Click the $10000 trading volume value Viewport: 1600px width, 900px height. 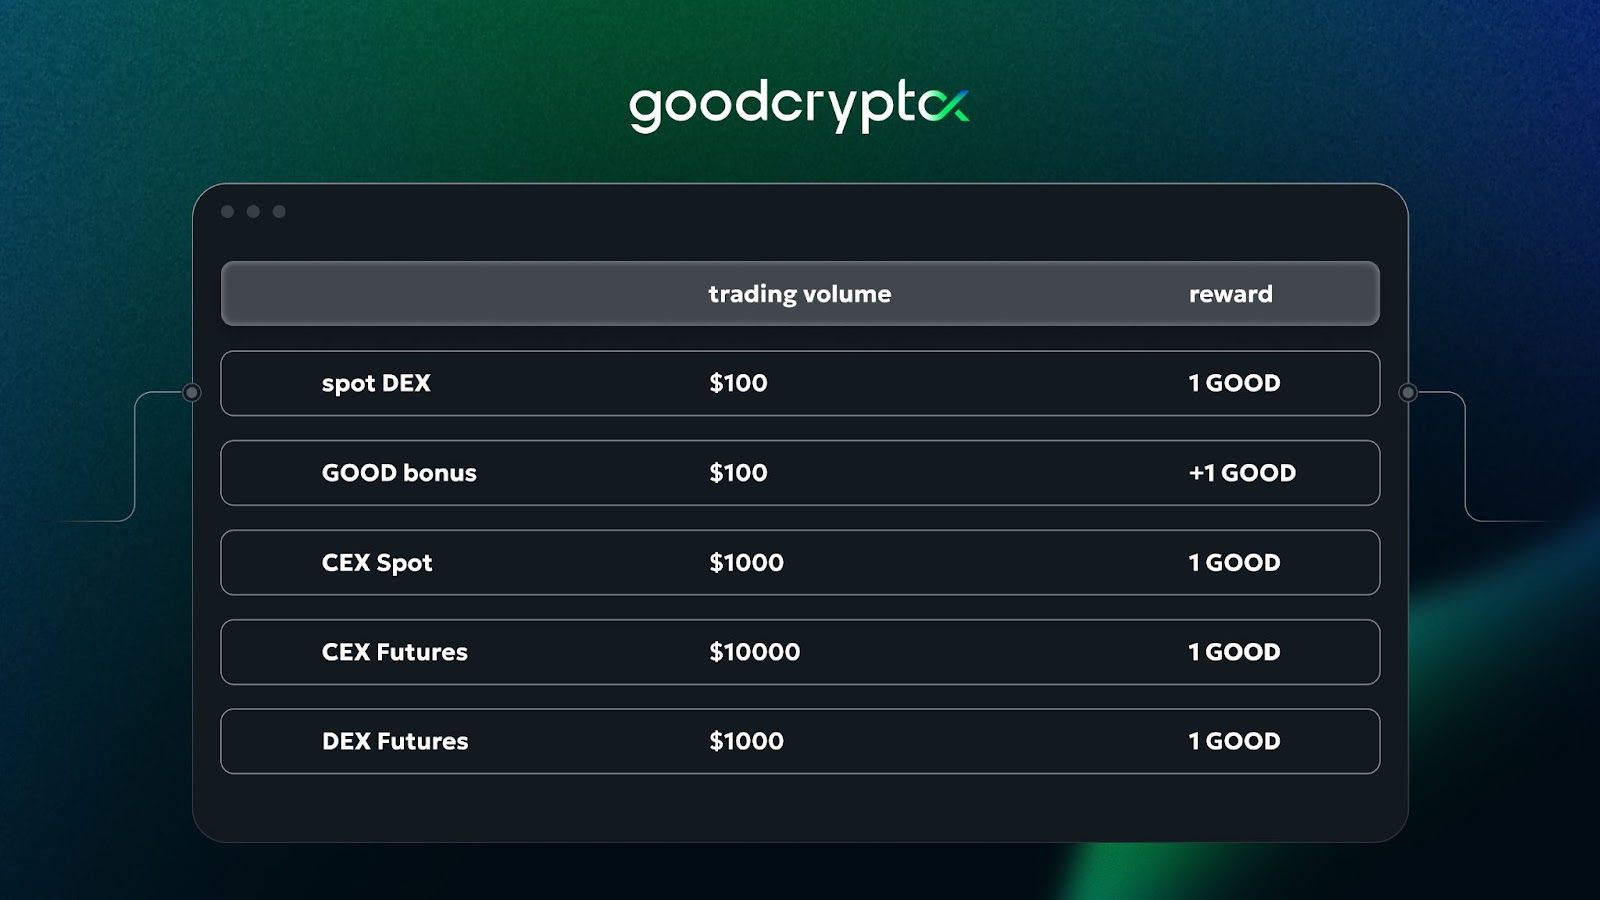(x=754, y=652)
